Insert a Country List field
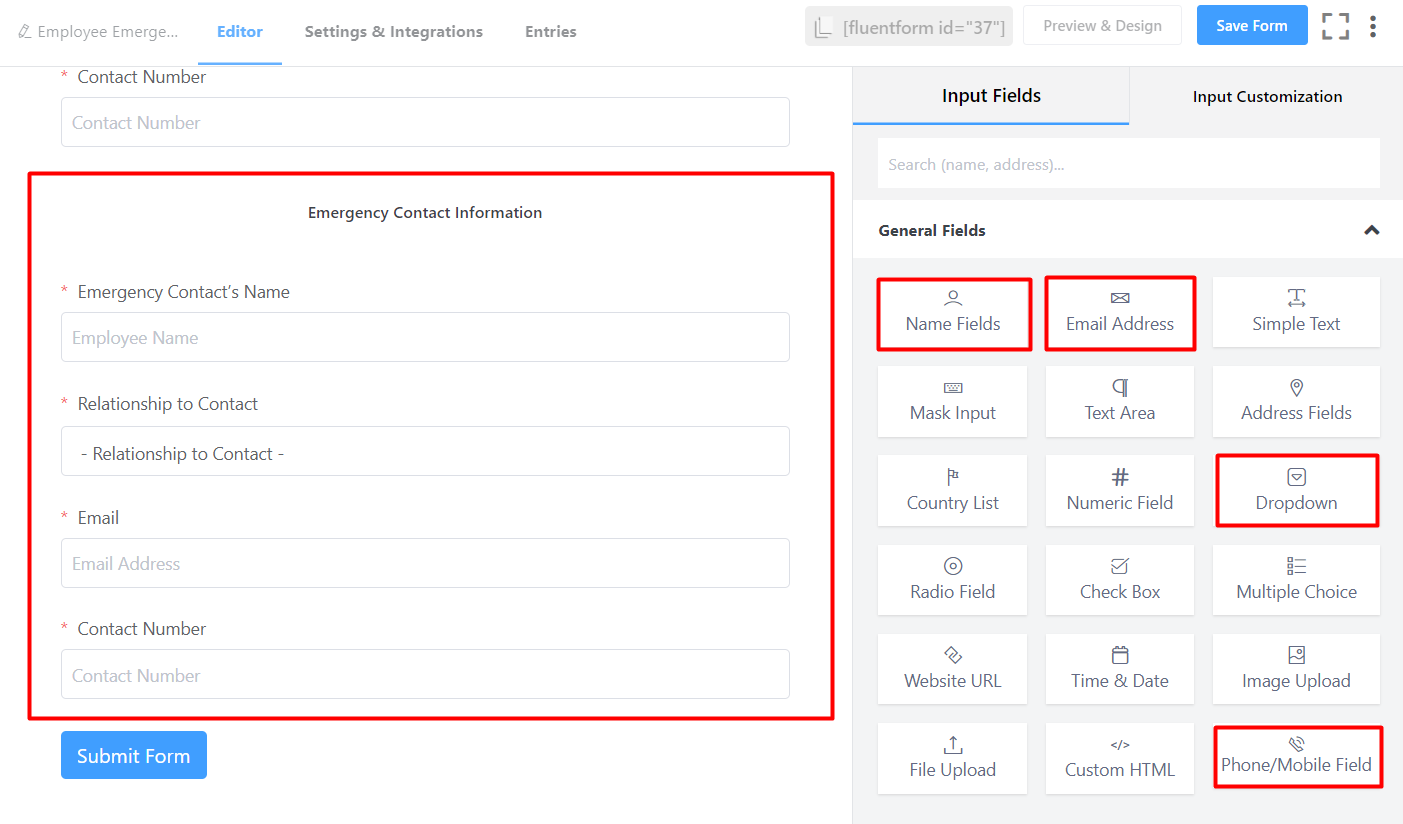Screen dimensions: 1403x824 pyautogui.click(x=952, y=491)
